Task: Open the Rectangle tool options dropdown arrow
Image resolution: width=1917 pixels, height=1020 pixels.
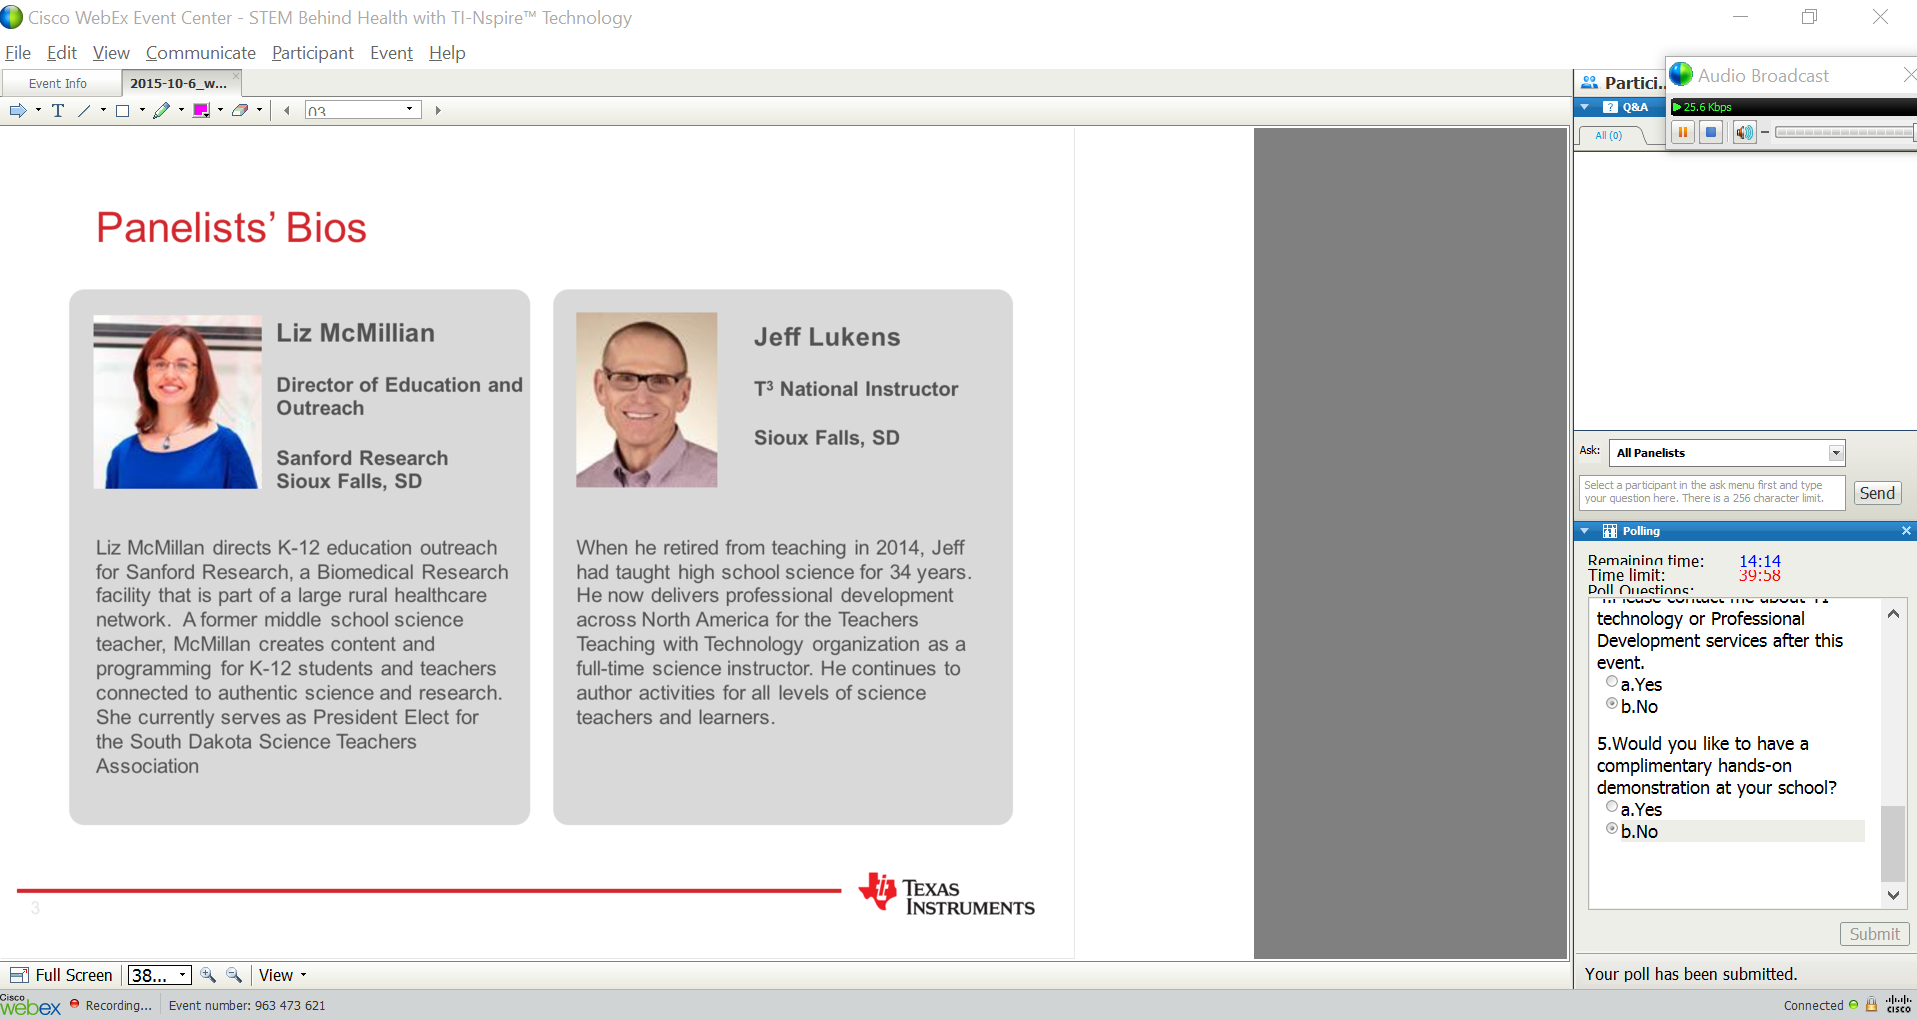Action: click(x=142, y=110)
